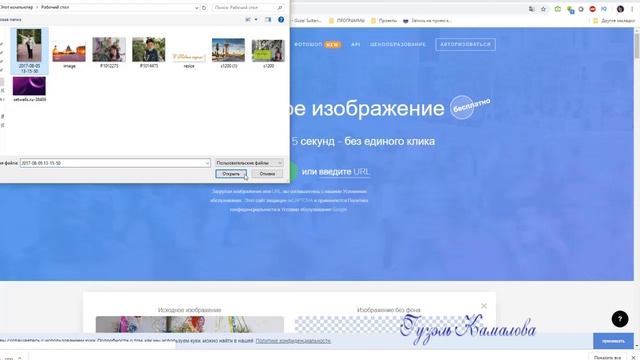Screen dimensions: 640x360
Task: Focus the search field in the file dialog
Action: [x=248, y=7]
